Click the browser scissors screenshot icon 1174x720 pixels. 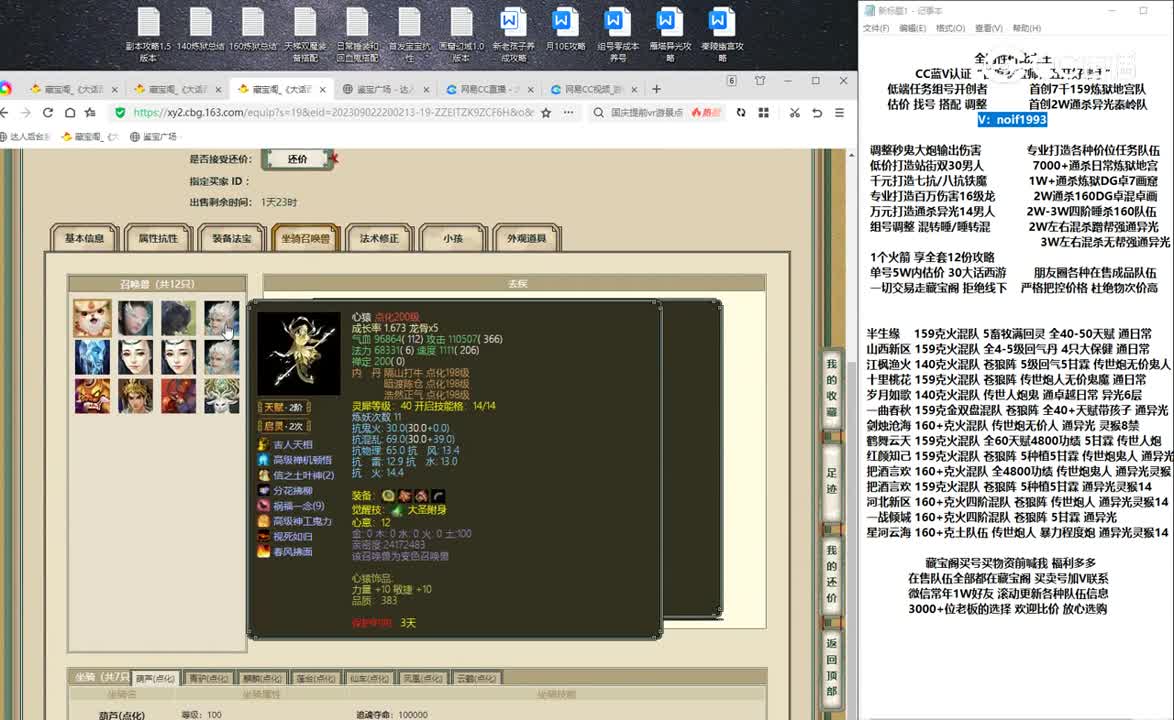pos(794,112)
